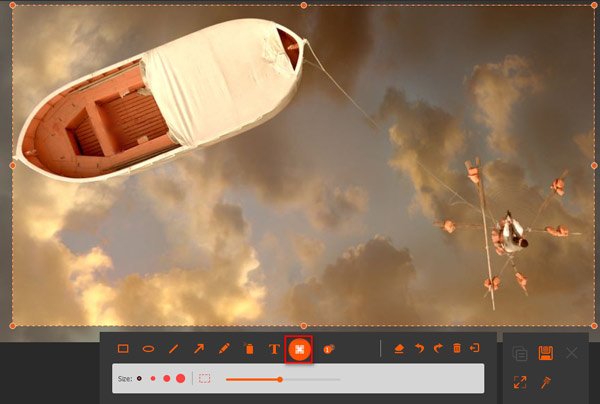Click the top-center selection handle
The height and width of the screenshot is (404, 600).
(x=303, y=5)
